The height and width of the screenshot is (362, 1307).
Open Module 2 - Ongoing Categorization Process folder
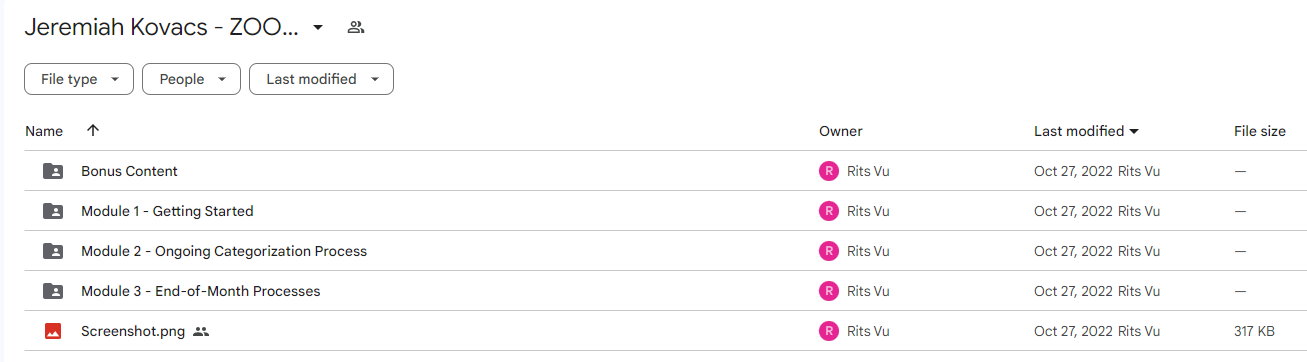click(x=224, y=251)
